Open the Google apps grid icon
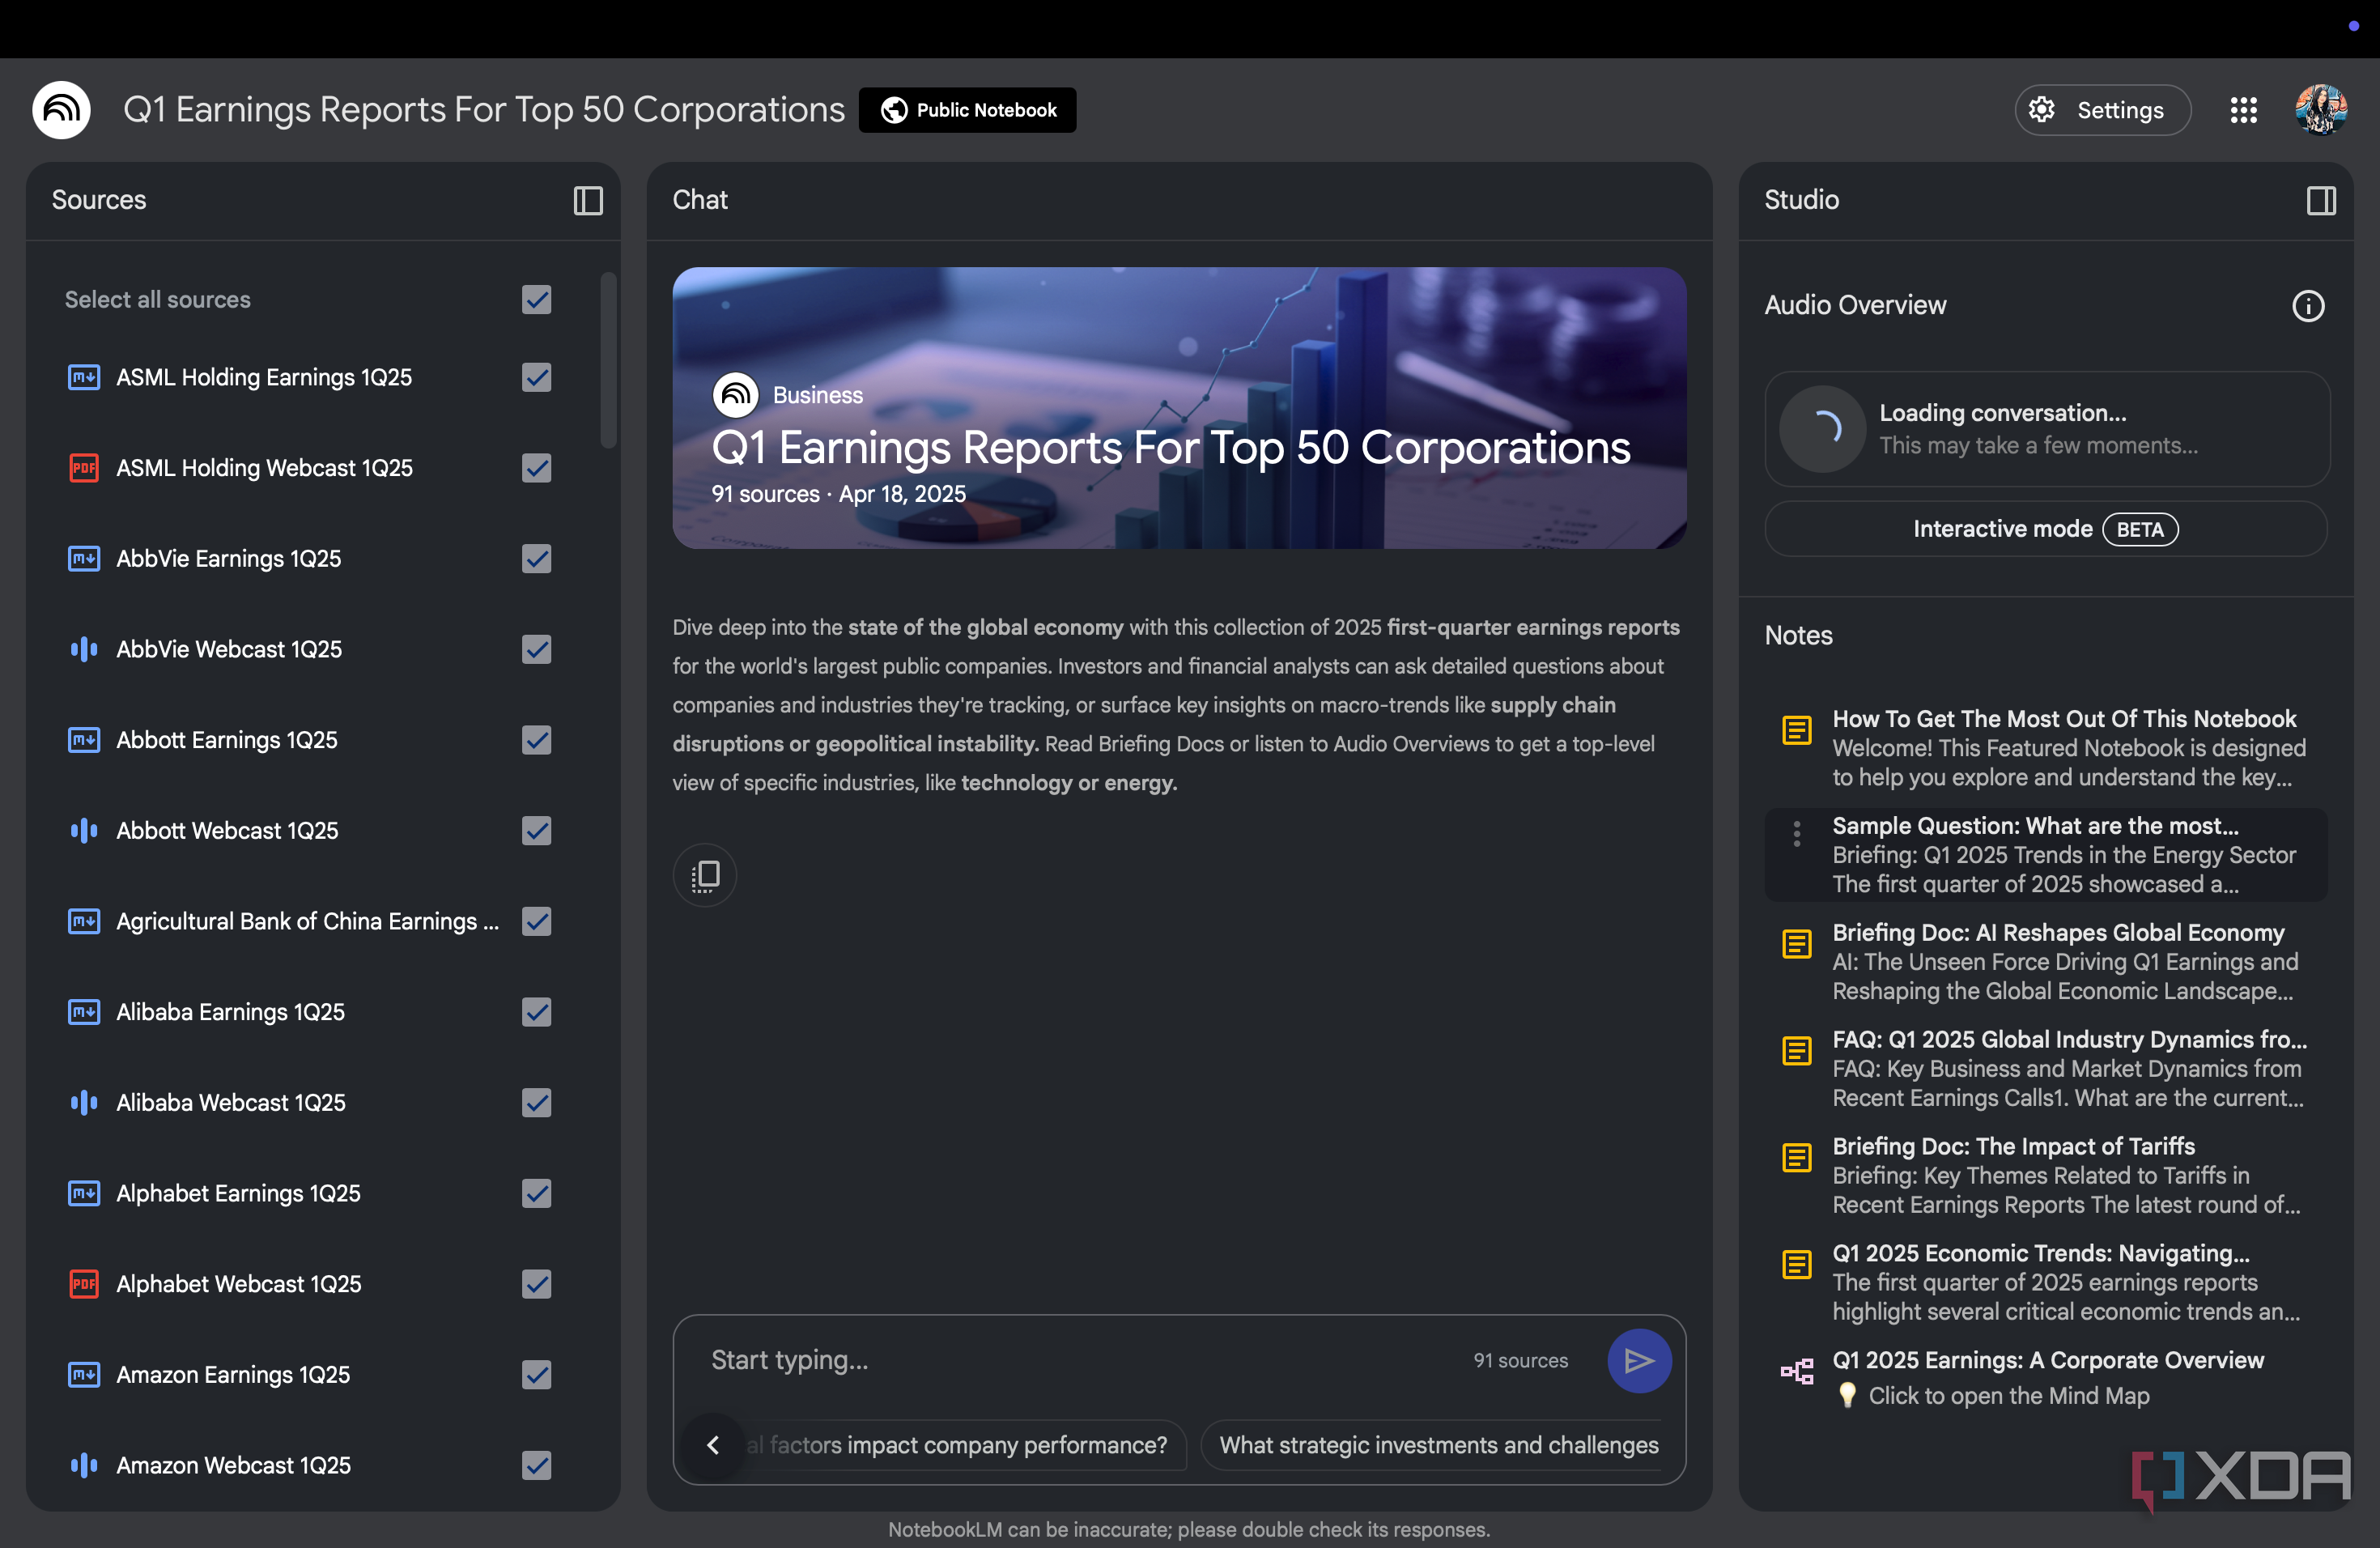Image resolution: width=2380 pixels, height=1548 pixels. coord(2243,110)
